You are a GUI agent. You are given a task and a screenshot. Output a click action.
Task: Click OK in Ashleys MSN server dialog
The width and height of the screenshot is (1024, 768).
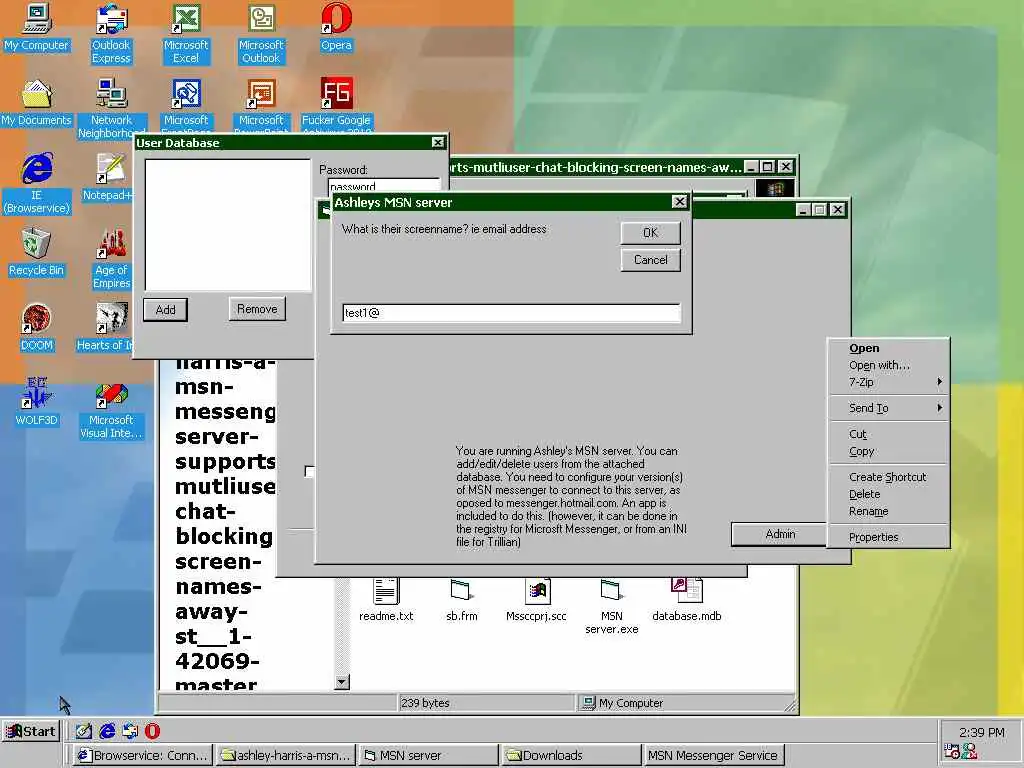(x=650, y=233)
